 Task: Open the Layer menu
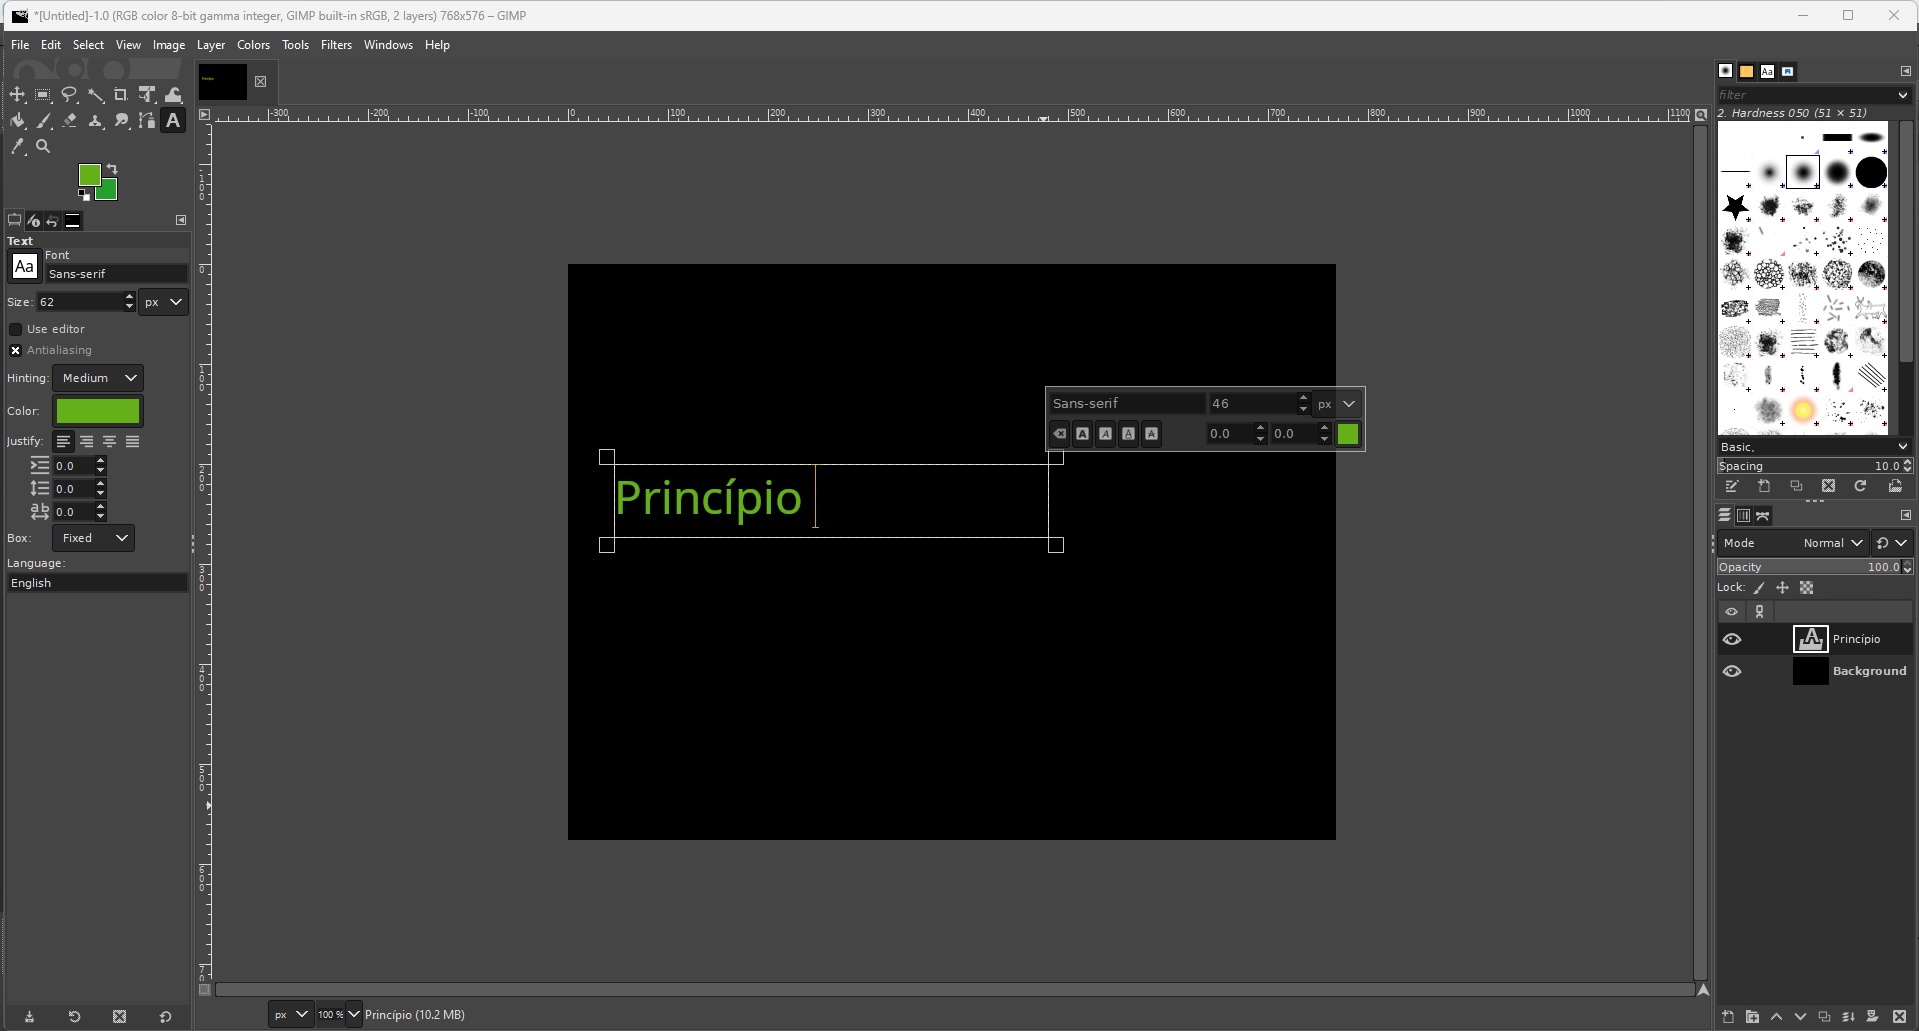click(211, 45)
